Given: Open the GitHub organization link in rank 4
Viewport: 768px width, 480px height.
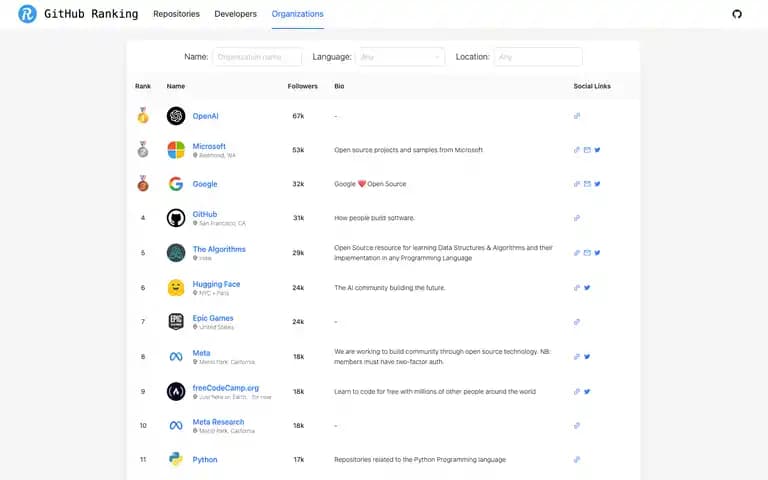Looking at the screenshot, I should pyautogui.click(x=205, y=214).
